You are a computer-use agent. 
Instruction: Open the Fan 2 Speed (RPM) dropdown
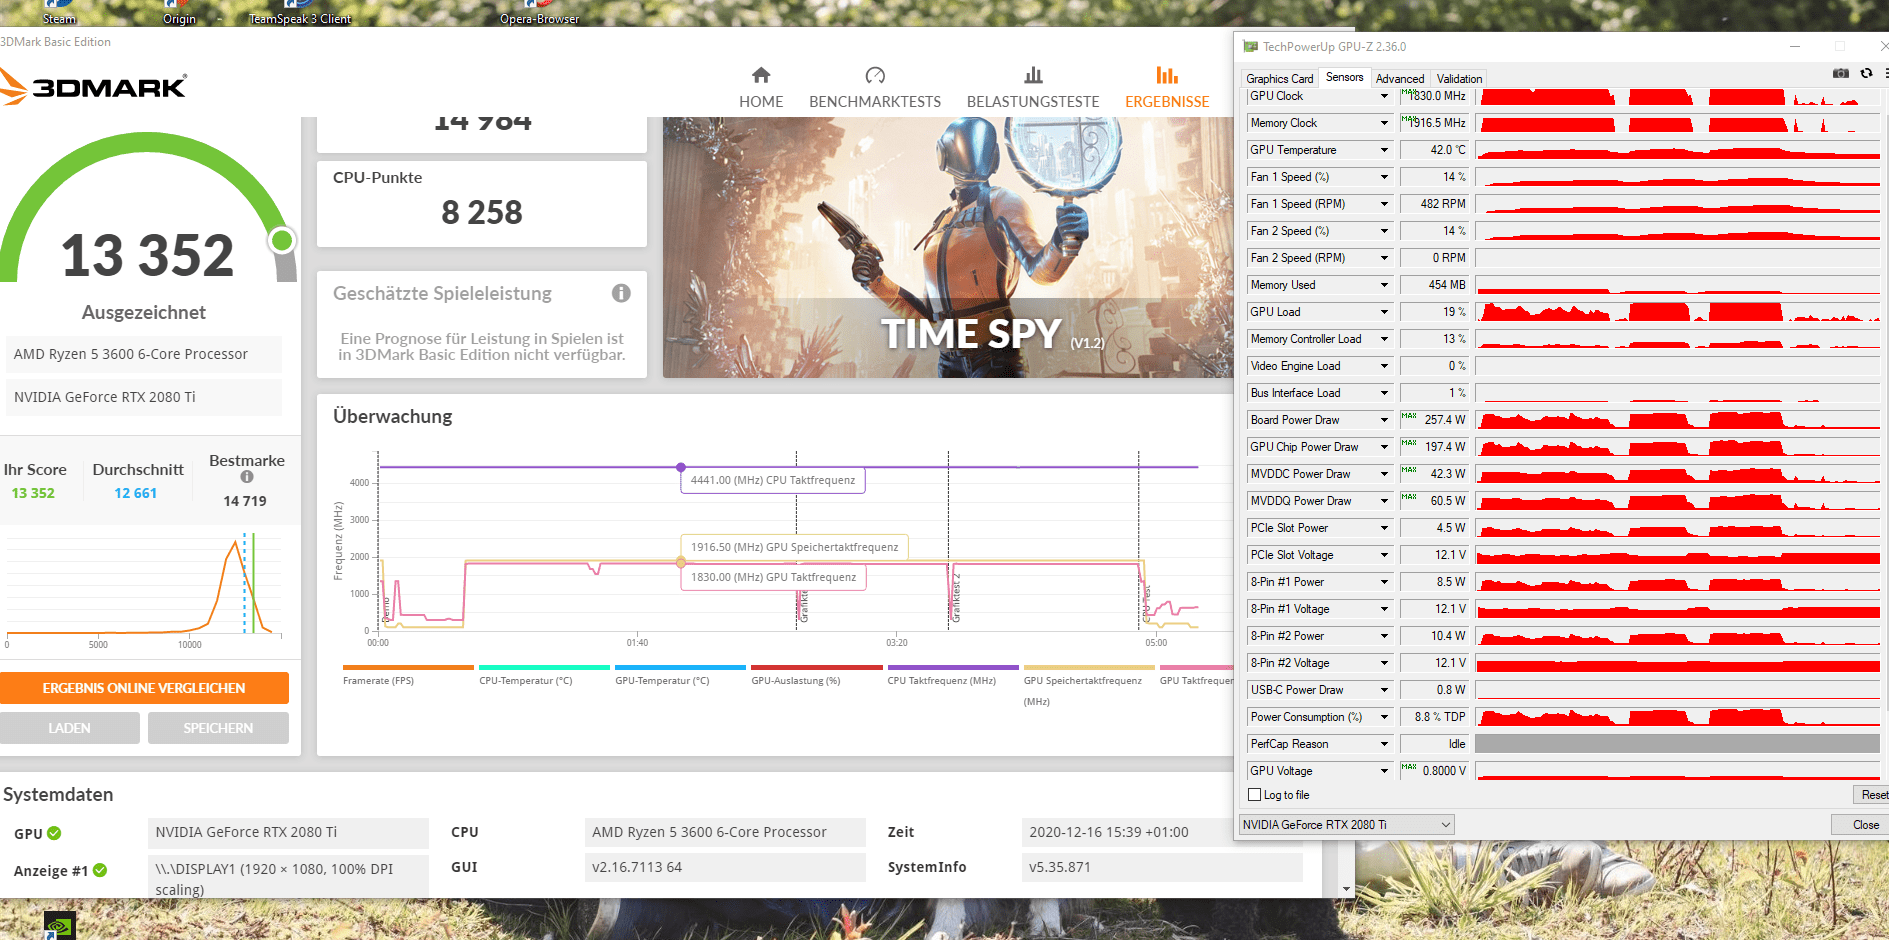pos(1384,258)
